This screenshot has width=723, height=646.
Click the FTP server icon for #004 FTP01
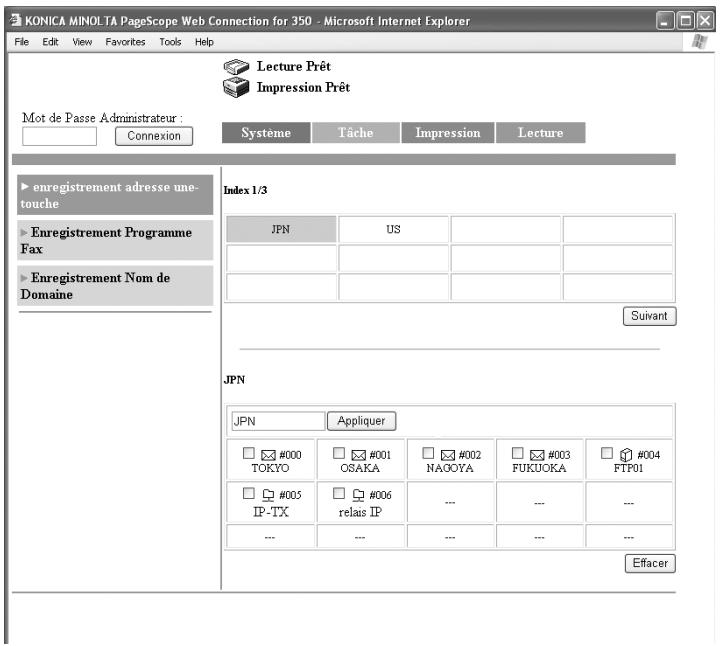click(626, 455)
